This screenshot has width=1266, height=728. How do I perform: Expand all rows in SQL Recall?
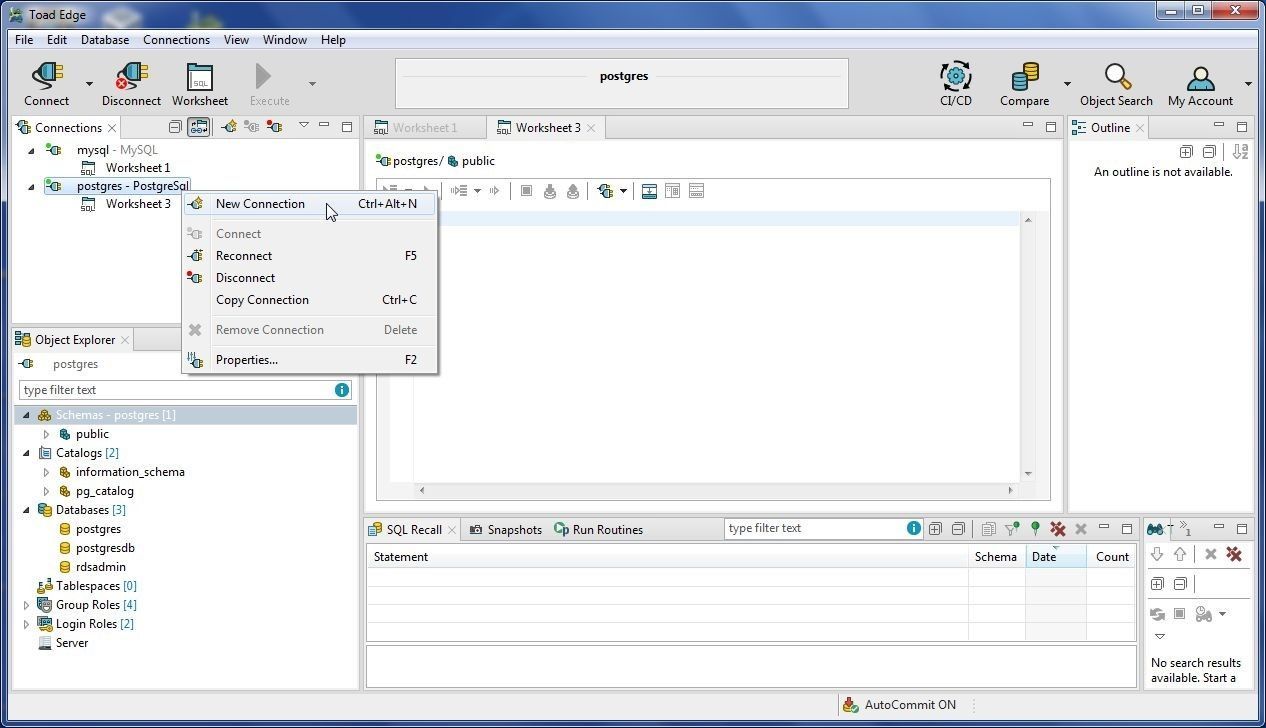tap(935, 529)
